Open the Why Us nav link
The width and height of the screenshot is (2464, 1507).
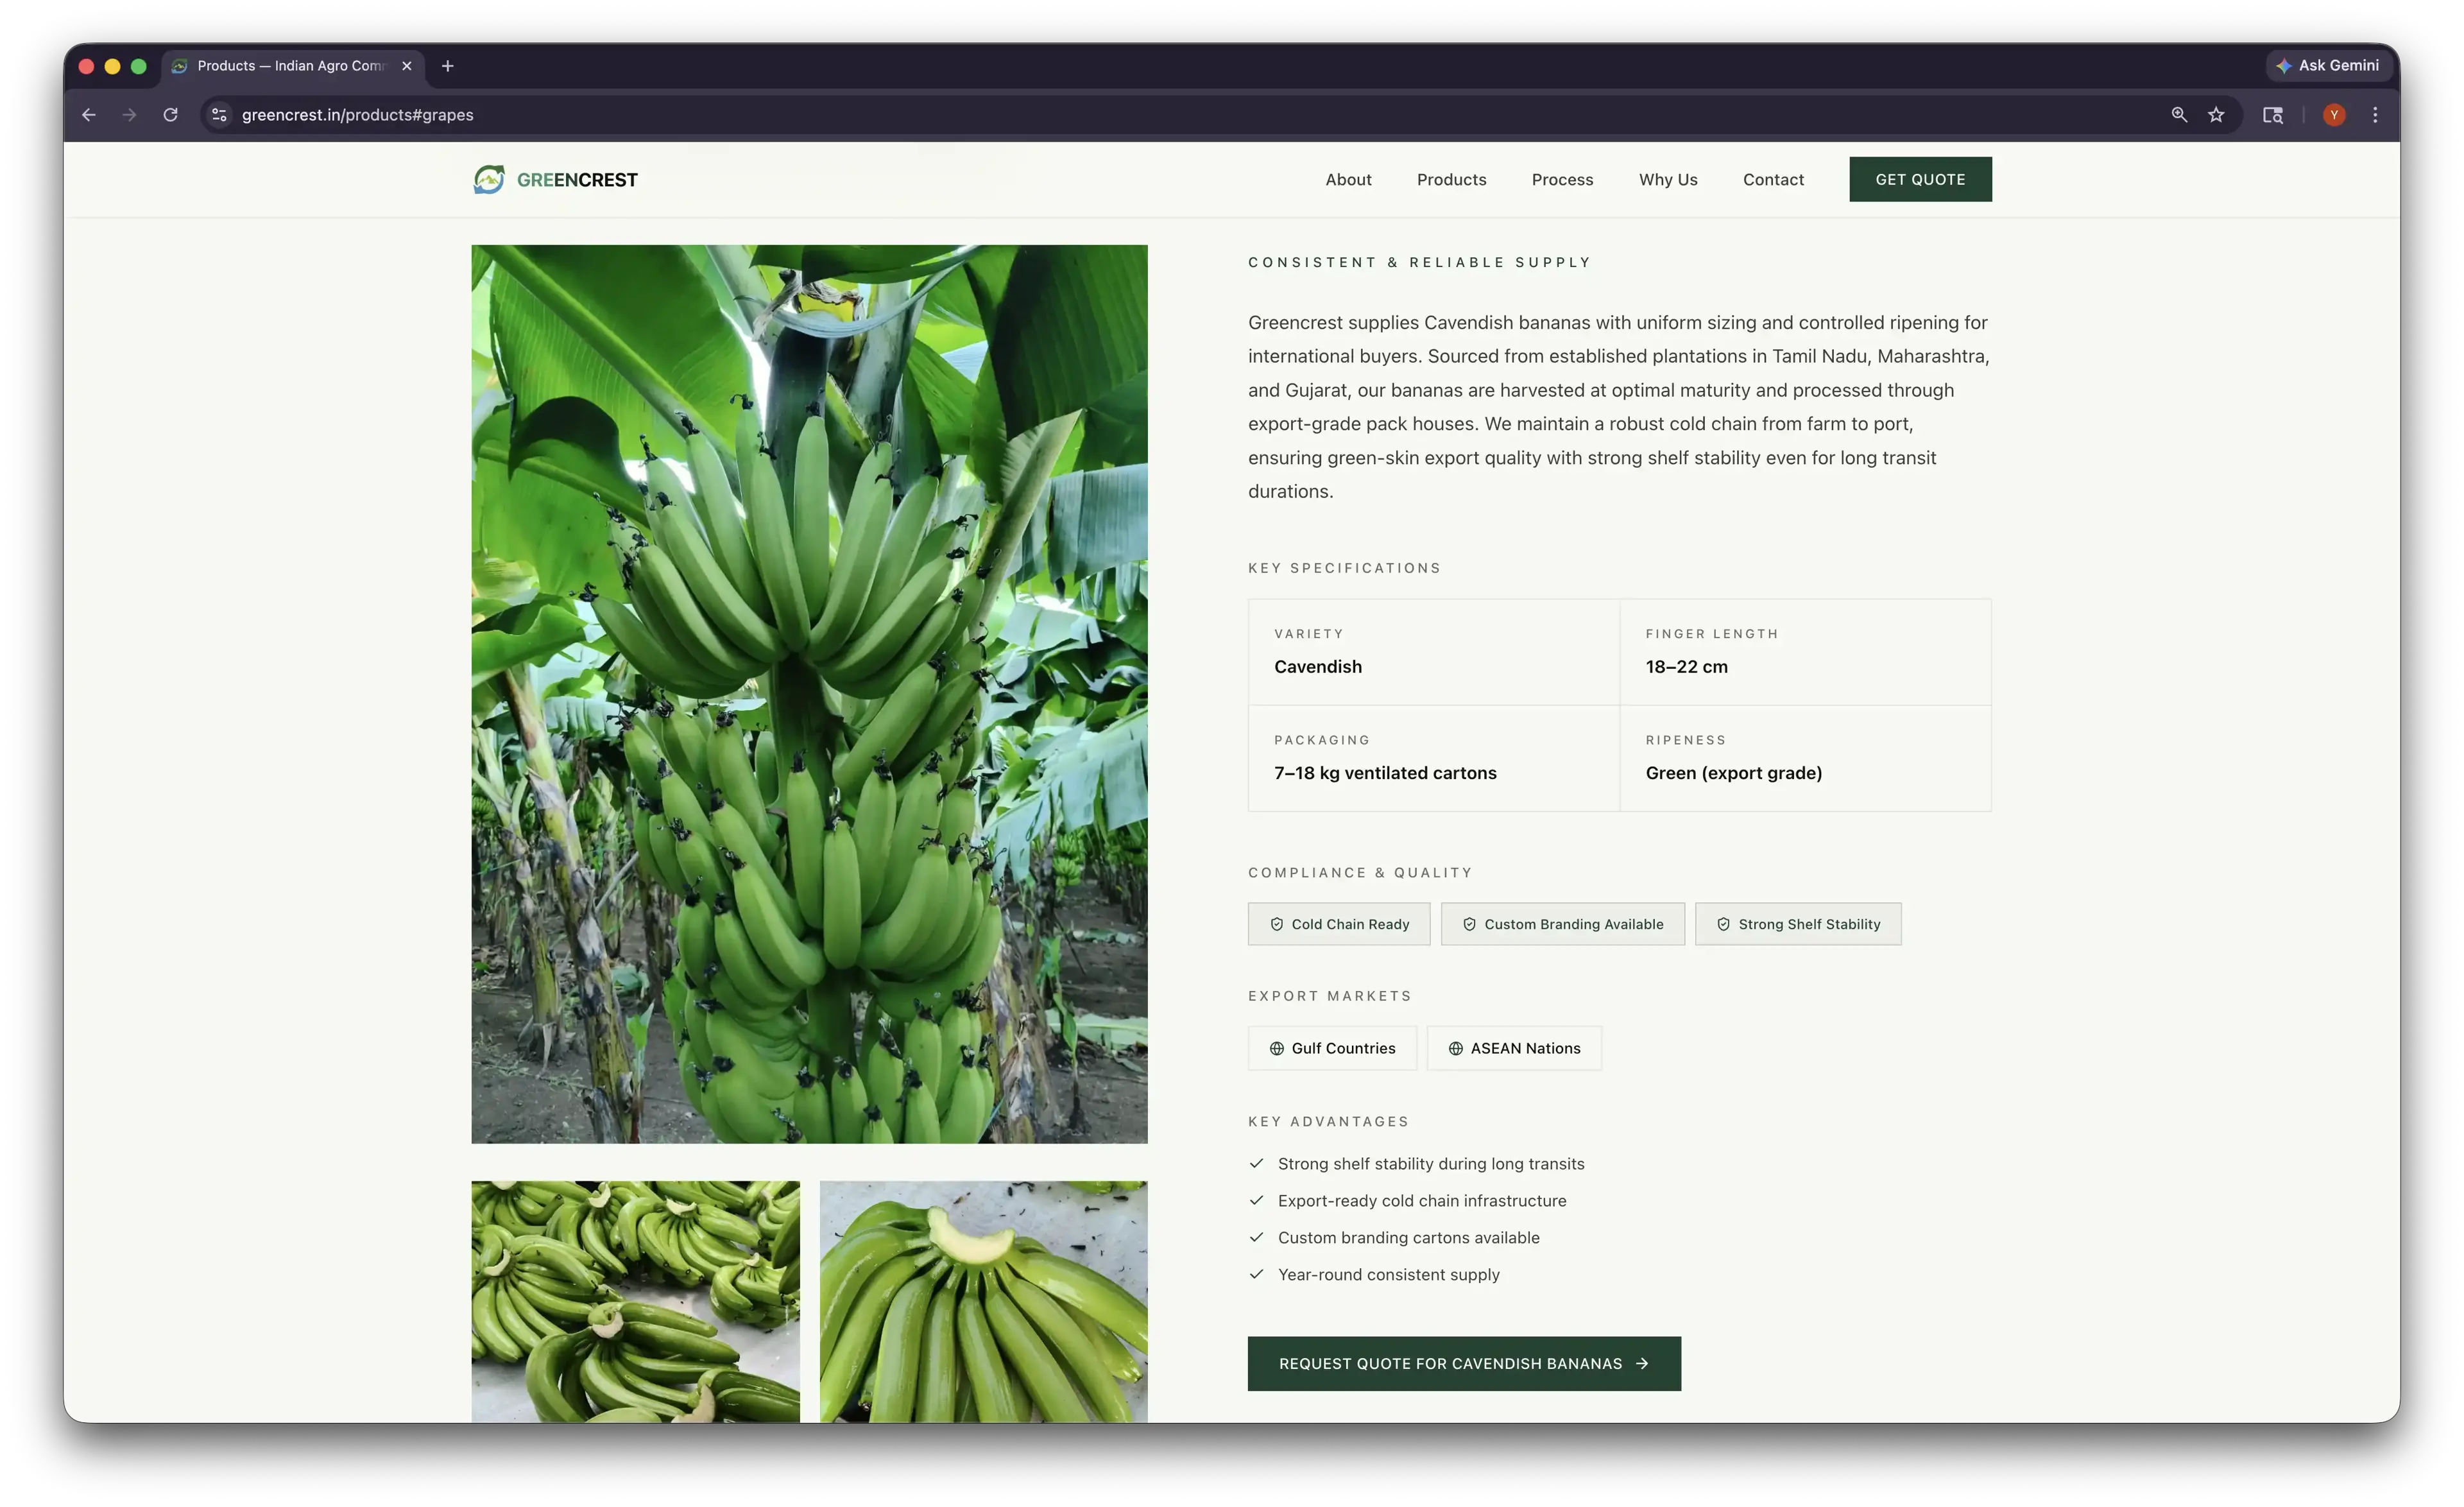point(1668,180)
